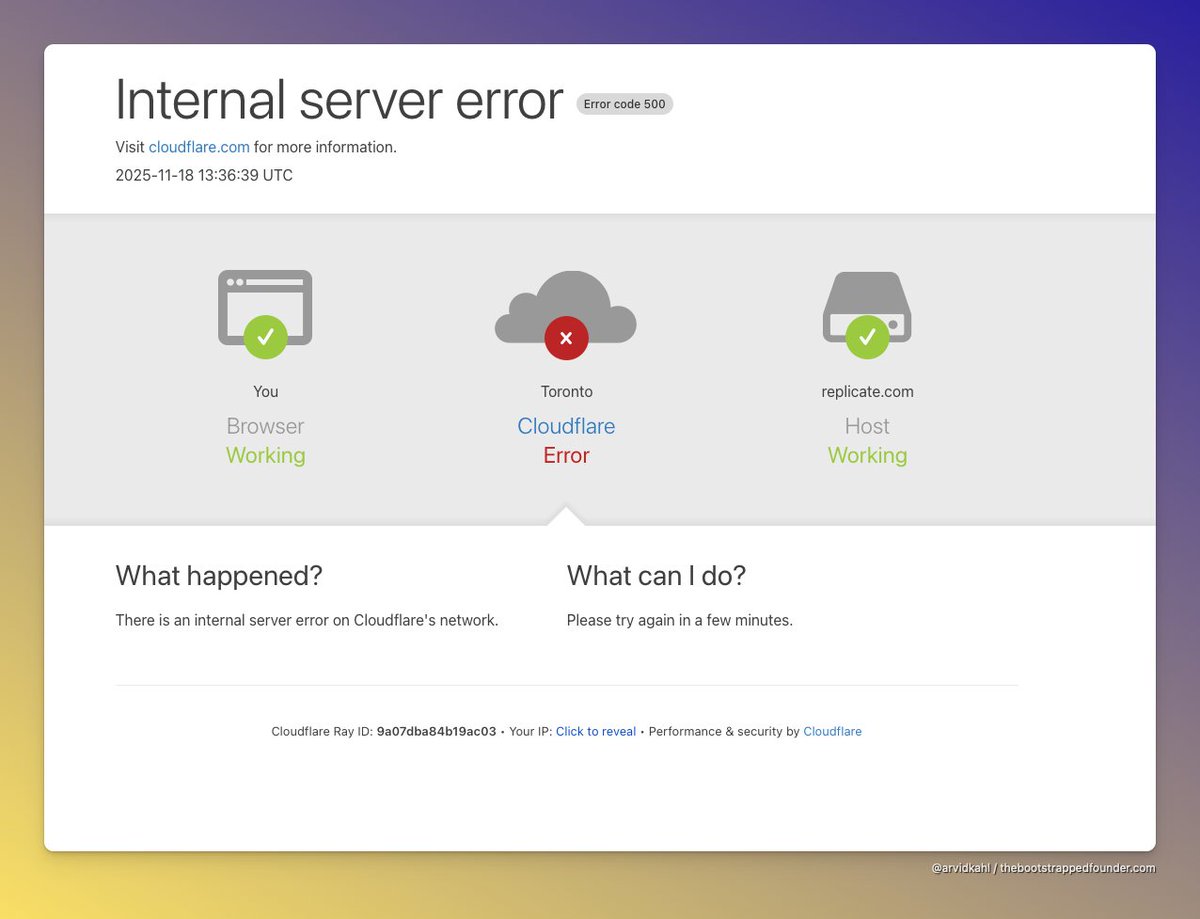Click the Browser label
Viewport: 1200px width, 919px height.
pyautogui.click(x=265, y=426)
